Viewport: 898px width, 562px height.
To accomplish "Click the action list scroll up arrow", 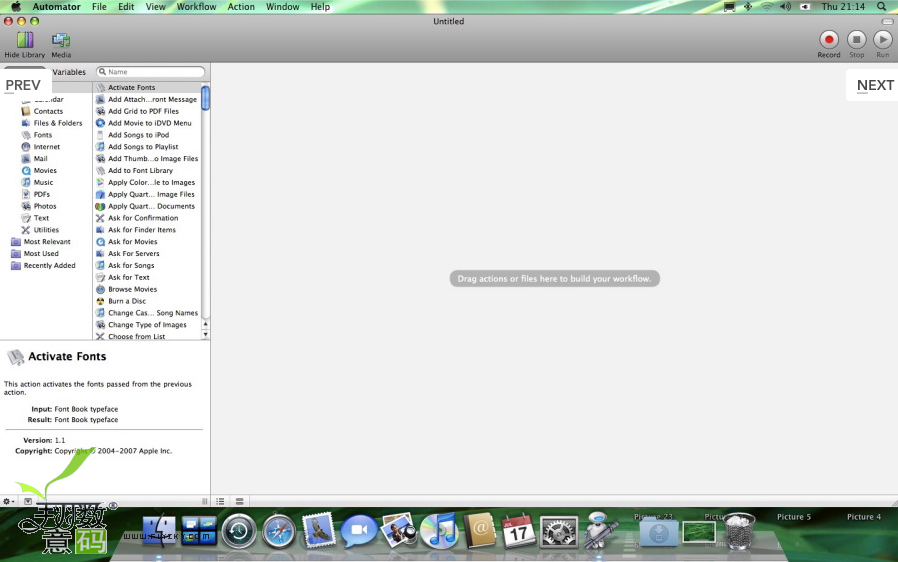I will pos(206,324).
